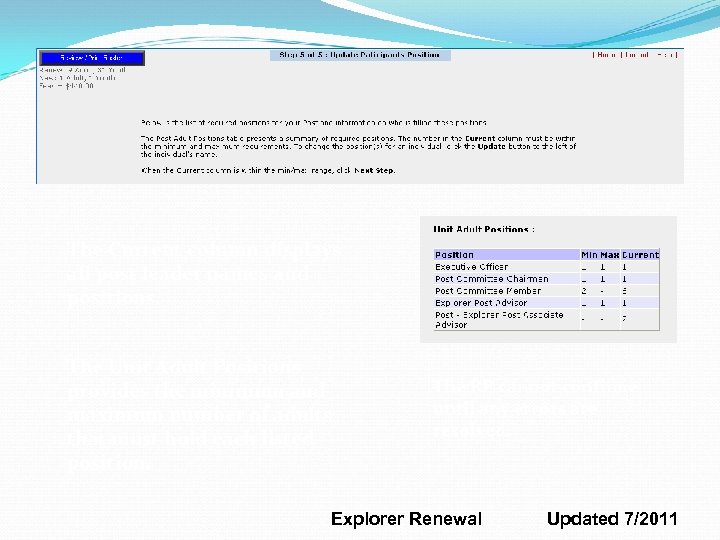Click the Current column header
This screenshot has width=720, height=540.
coord(640,255)
